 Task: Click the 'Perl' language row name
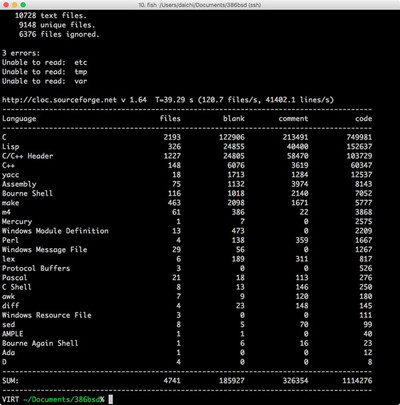(10, 240)
